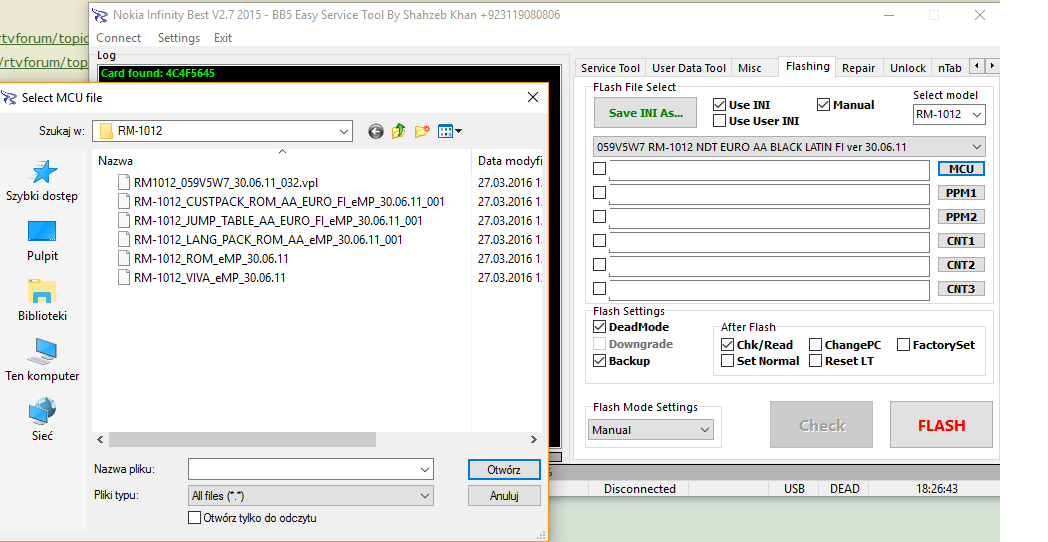
Task: Enable Use User INI checkbox
Action: coord(719,121)
